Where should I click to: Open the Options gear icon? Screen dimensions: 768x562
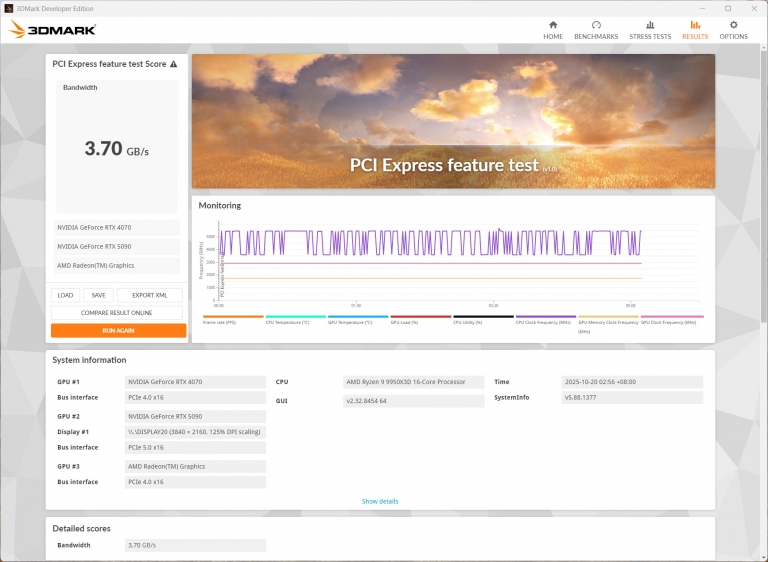733,25
